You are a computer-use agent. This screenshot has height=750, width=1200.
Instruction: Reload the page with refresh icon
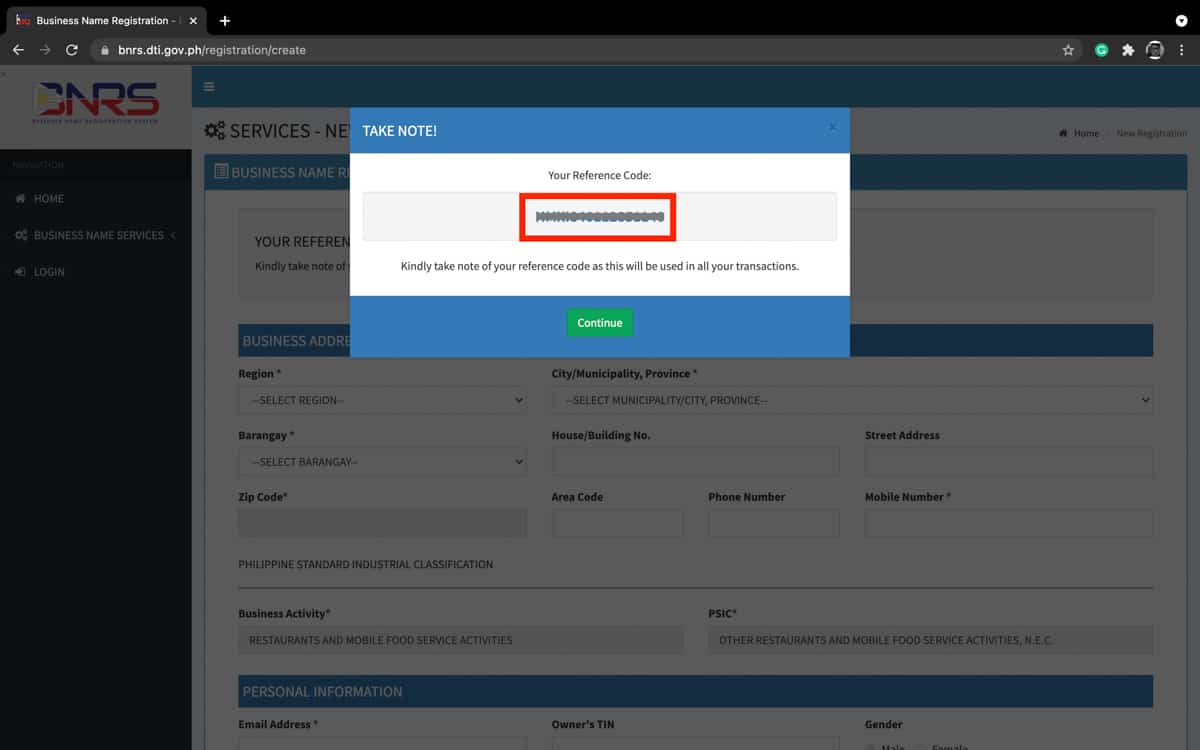click(x=72, y=50)
